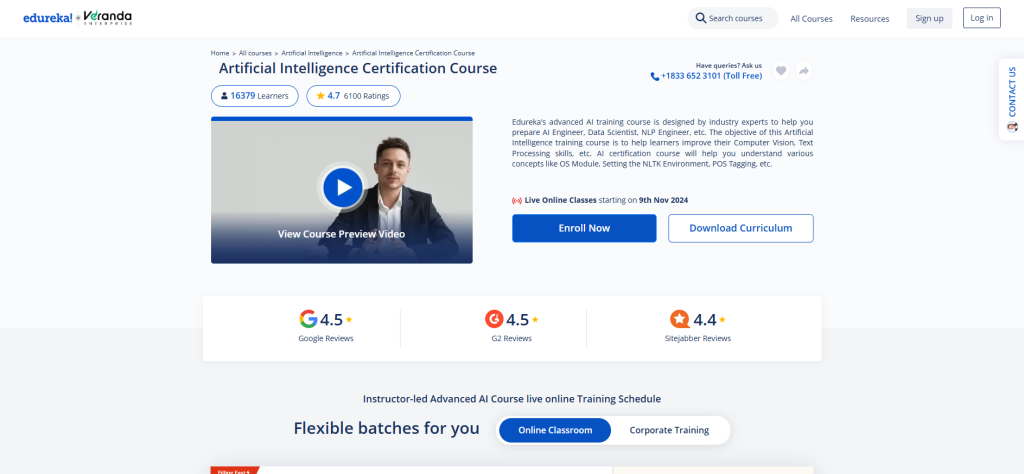The image size is (1024, 474).
Task: Click the 16379 Learners badge
Action: [255, 96]
